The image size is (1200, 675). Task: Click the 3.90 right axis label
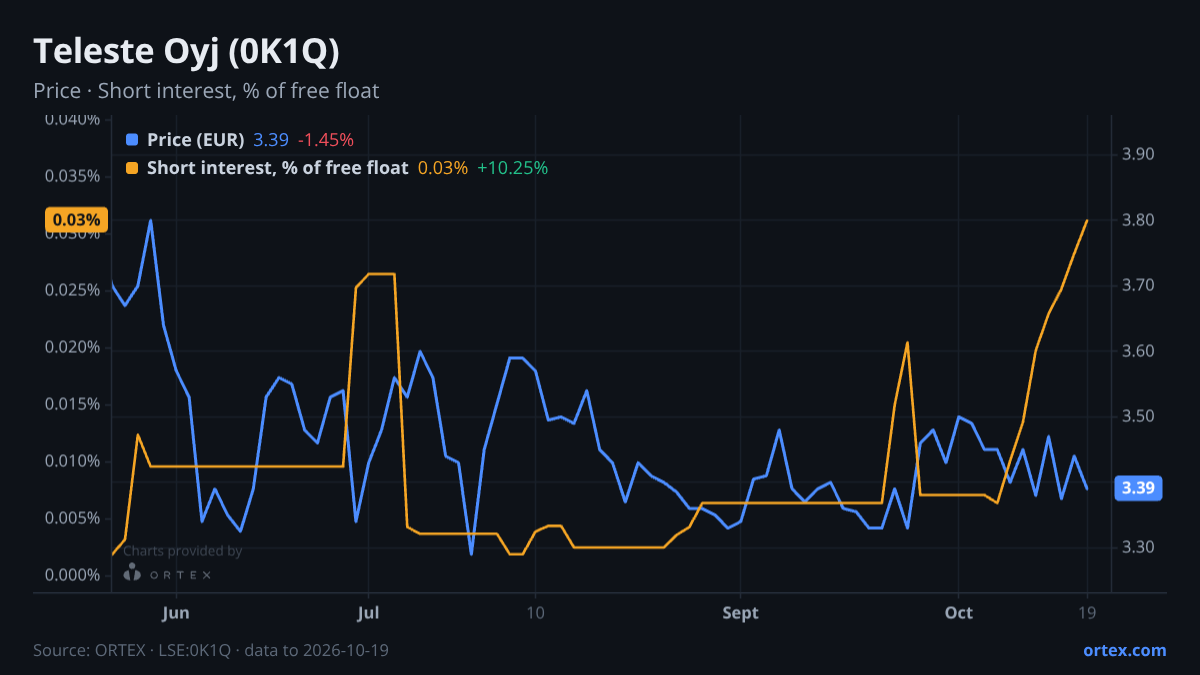(x=1138, y=154)
